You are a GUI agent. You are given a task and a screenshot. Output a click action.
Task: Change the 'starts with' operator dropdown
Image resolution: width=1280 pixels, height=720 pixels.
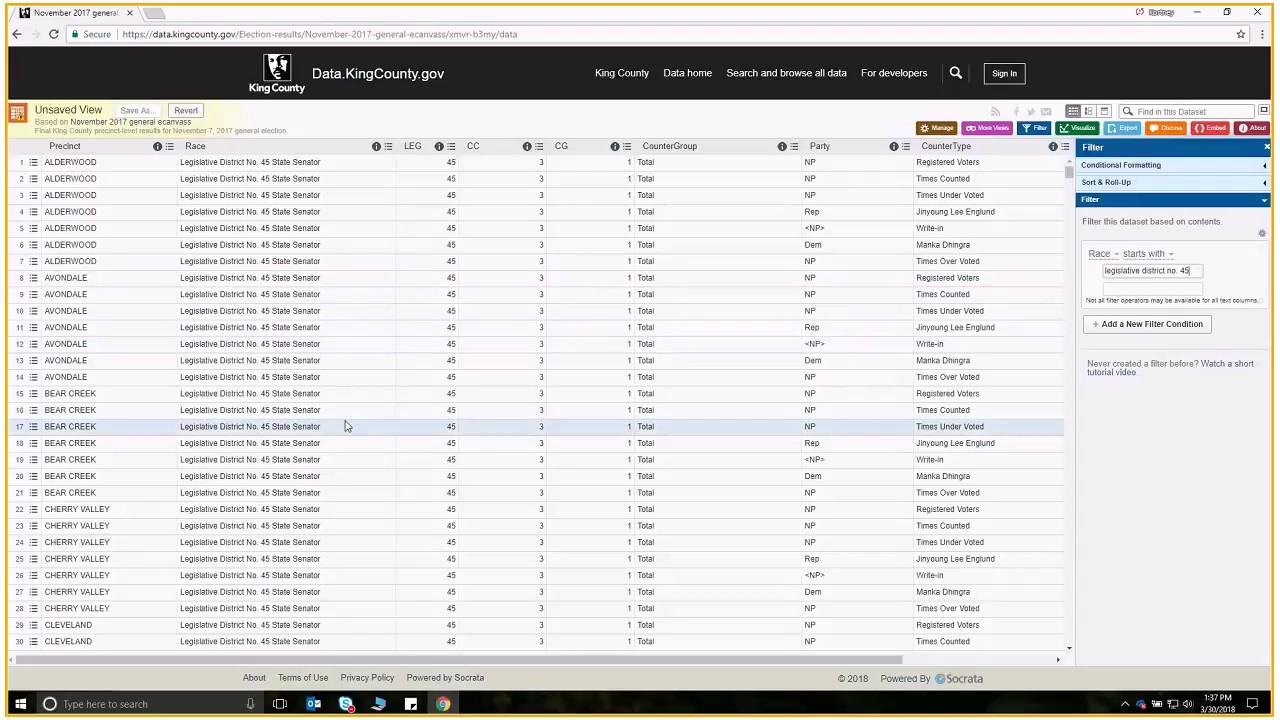click(1148, 254)
